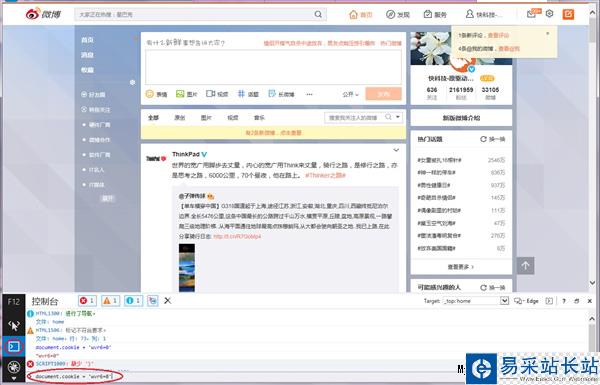The image size is (600, 385).
Task: Add a topic with the hashtag 话题 icon
Action: [x=241, y=94]
